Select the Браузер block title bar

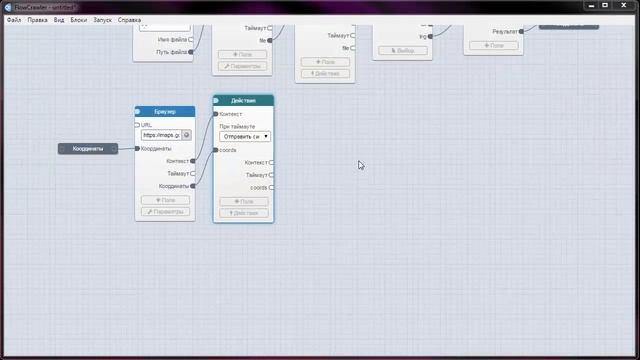click(165, 111)
